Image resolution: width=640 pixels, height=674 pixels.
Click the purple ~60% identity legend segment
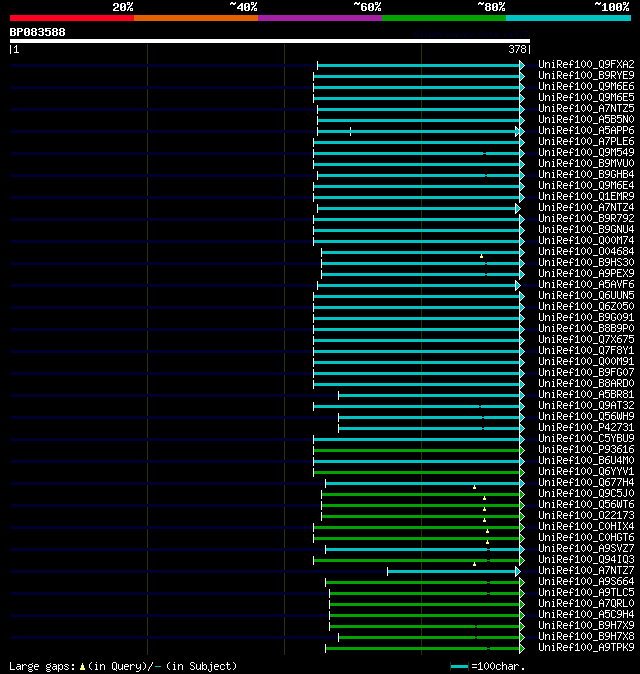(x=320, y=18)
